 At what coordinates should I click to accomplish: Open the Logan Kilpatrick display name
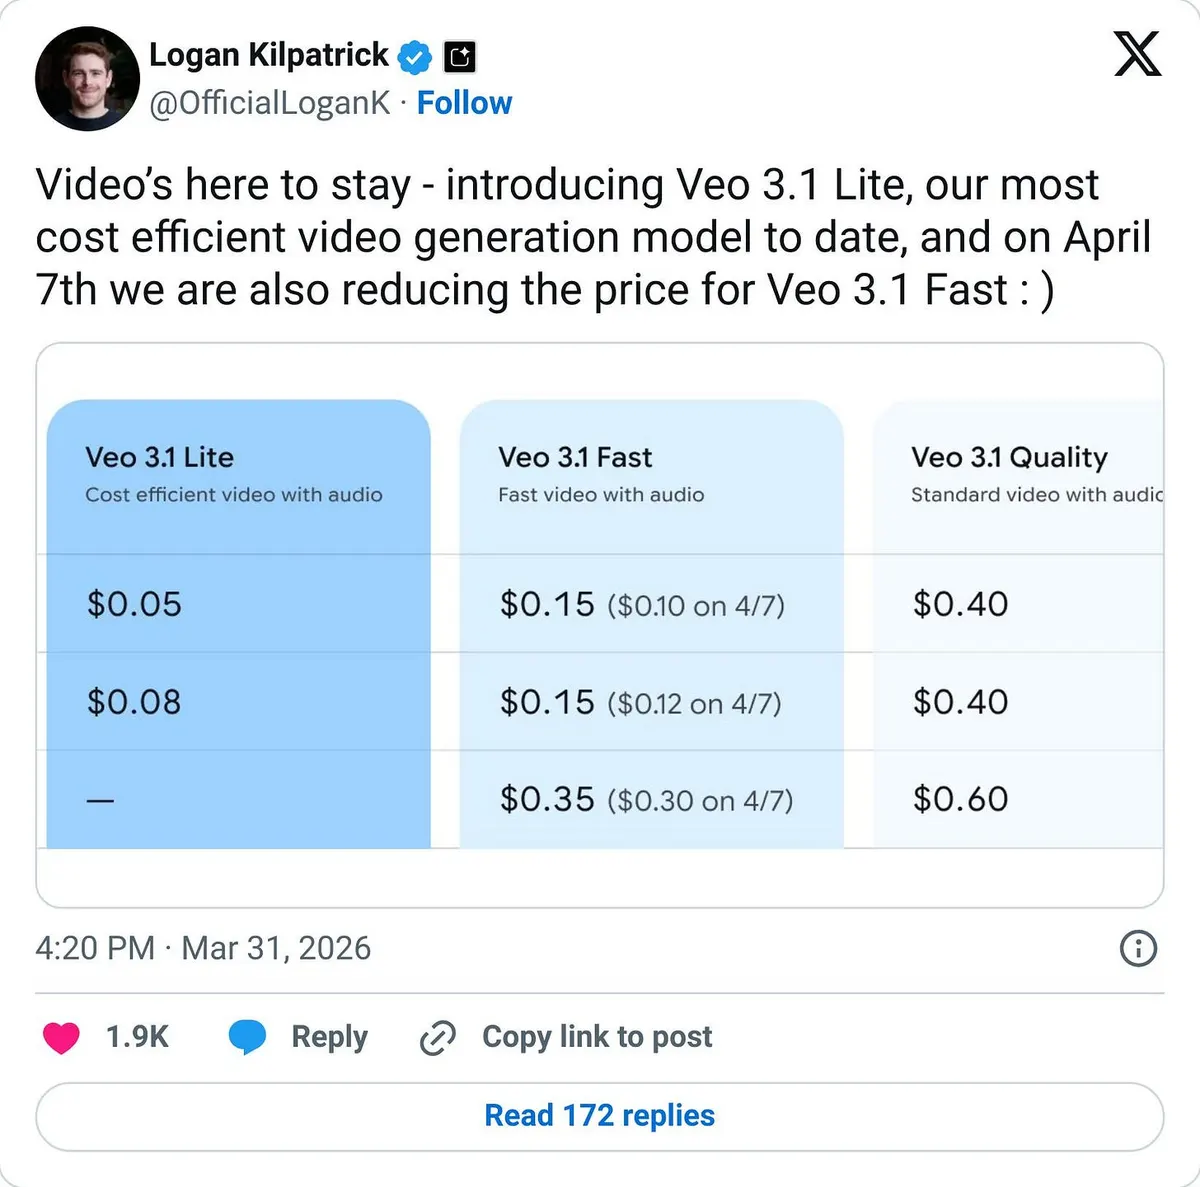pyautogui.click(x=269, y=55)
